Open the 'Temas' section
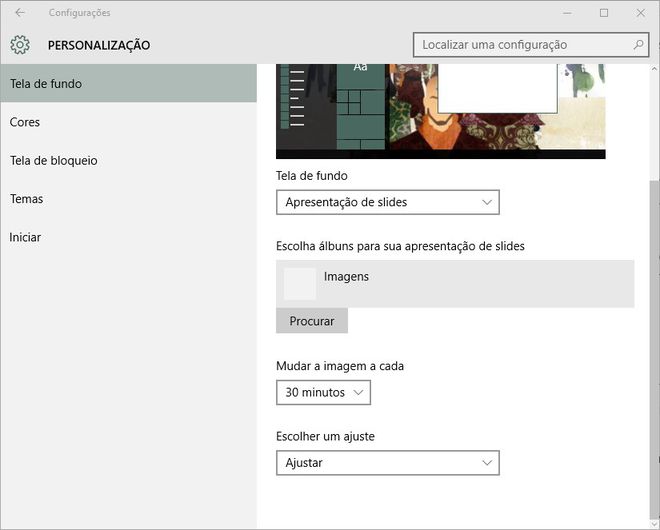 pos(128,199)
